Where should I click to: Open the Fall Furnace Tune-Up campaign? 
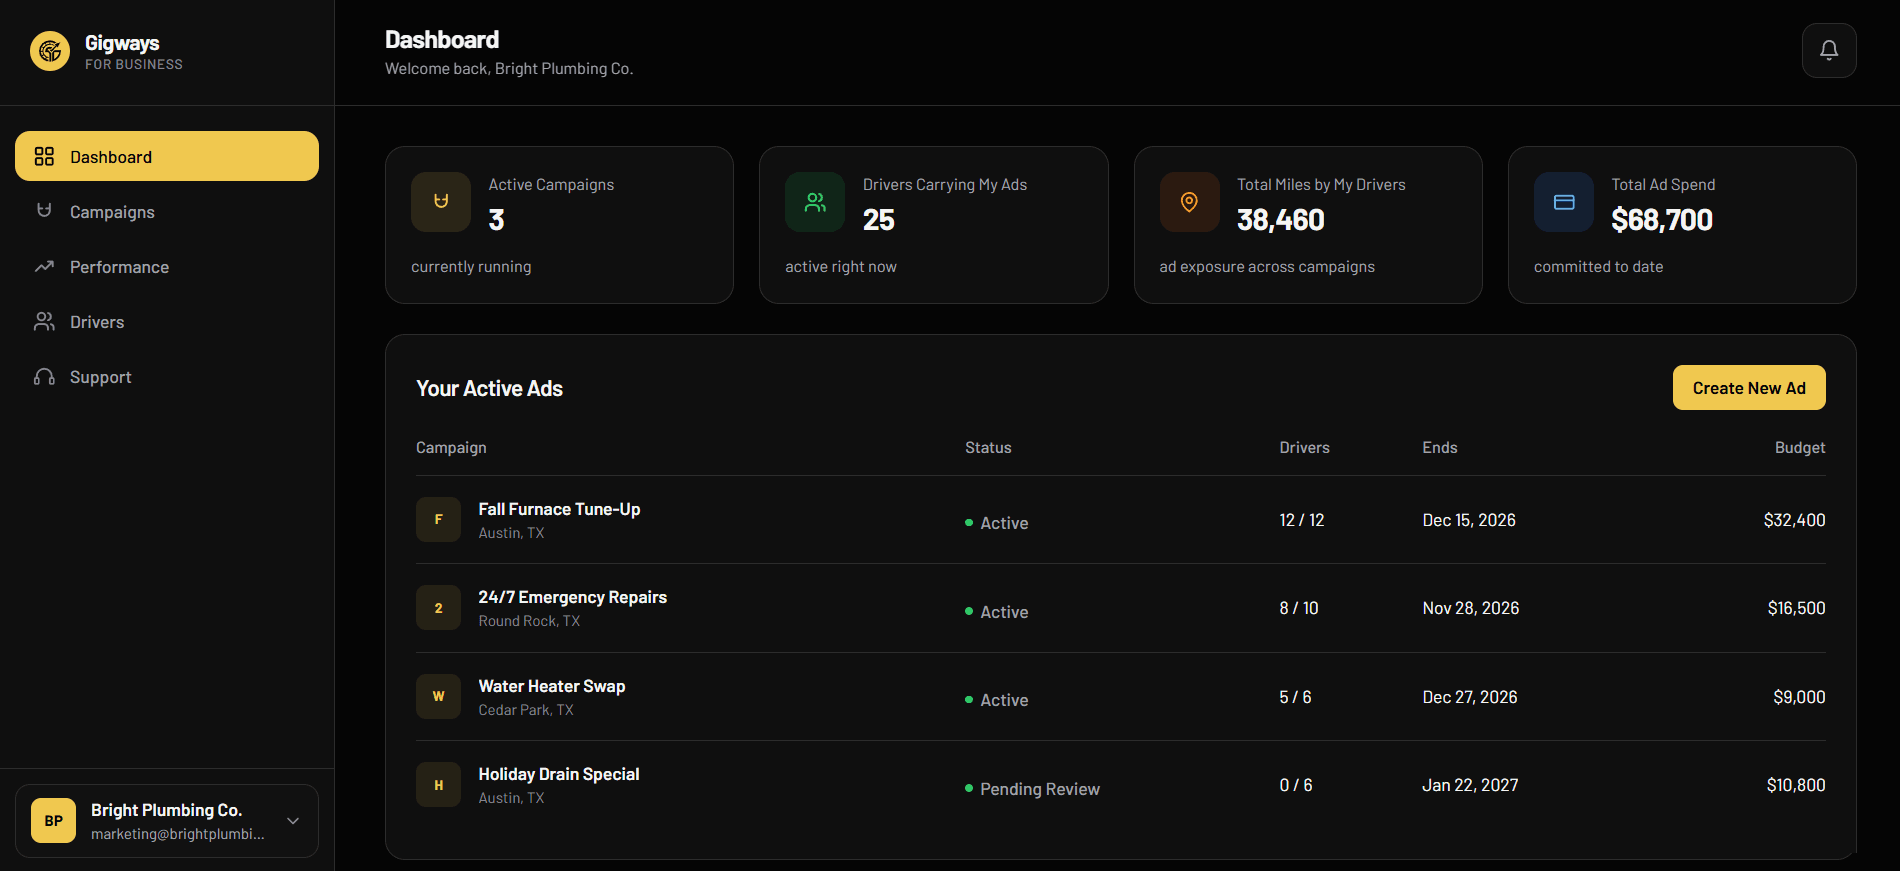[559, 509]
